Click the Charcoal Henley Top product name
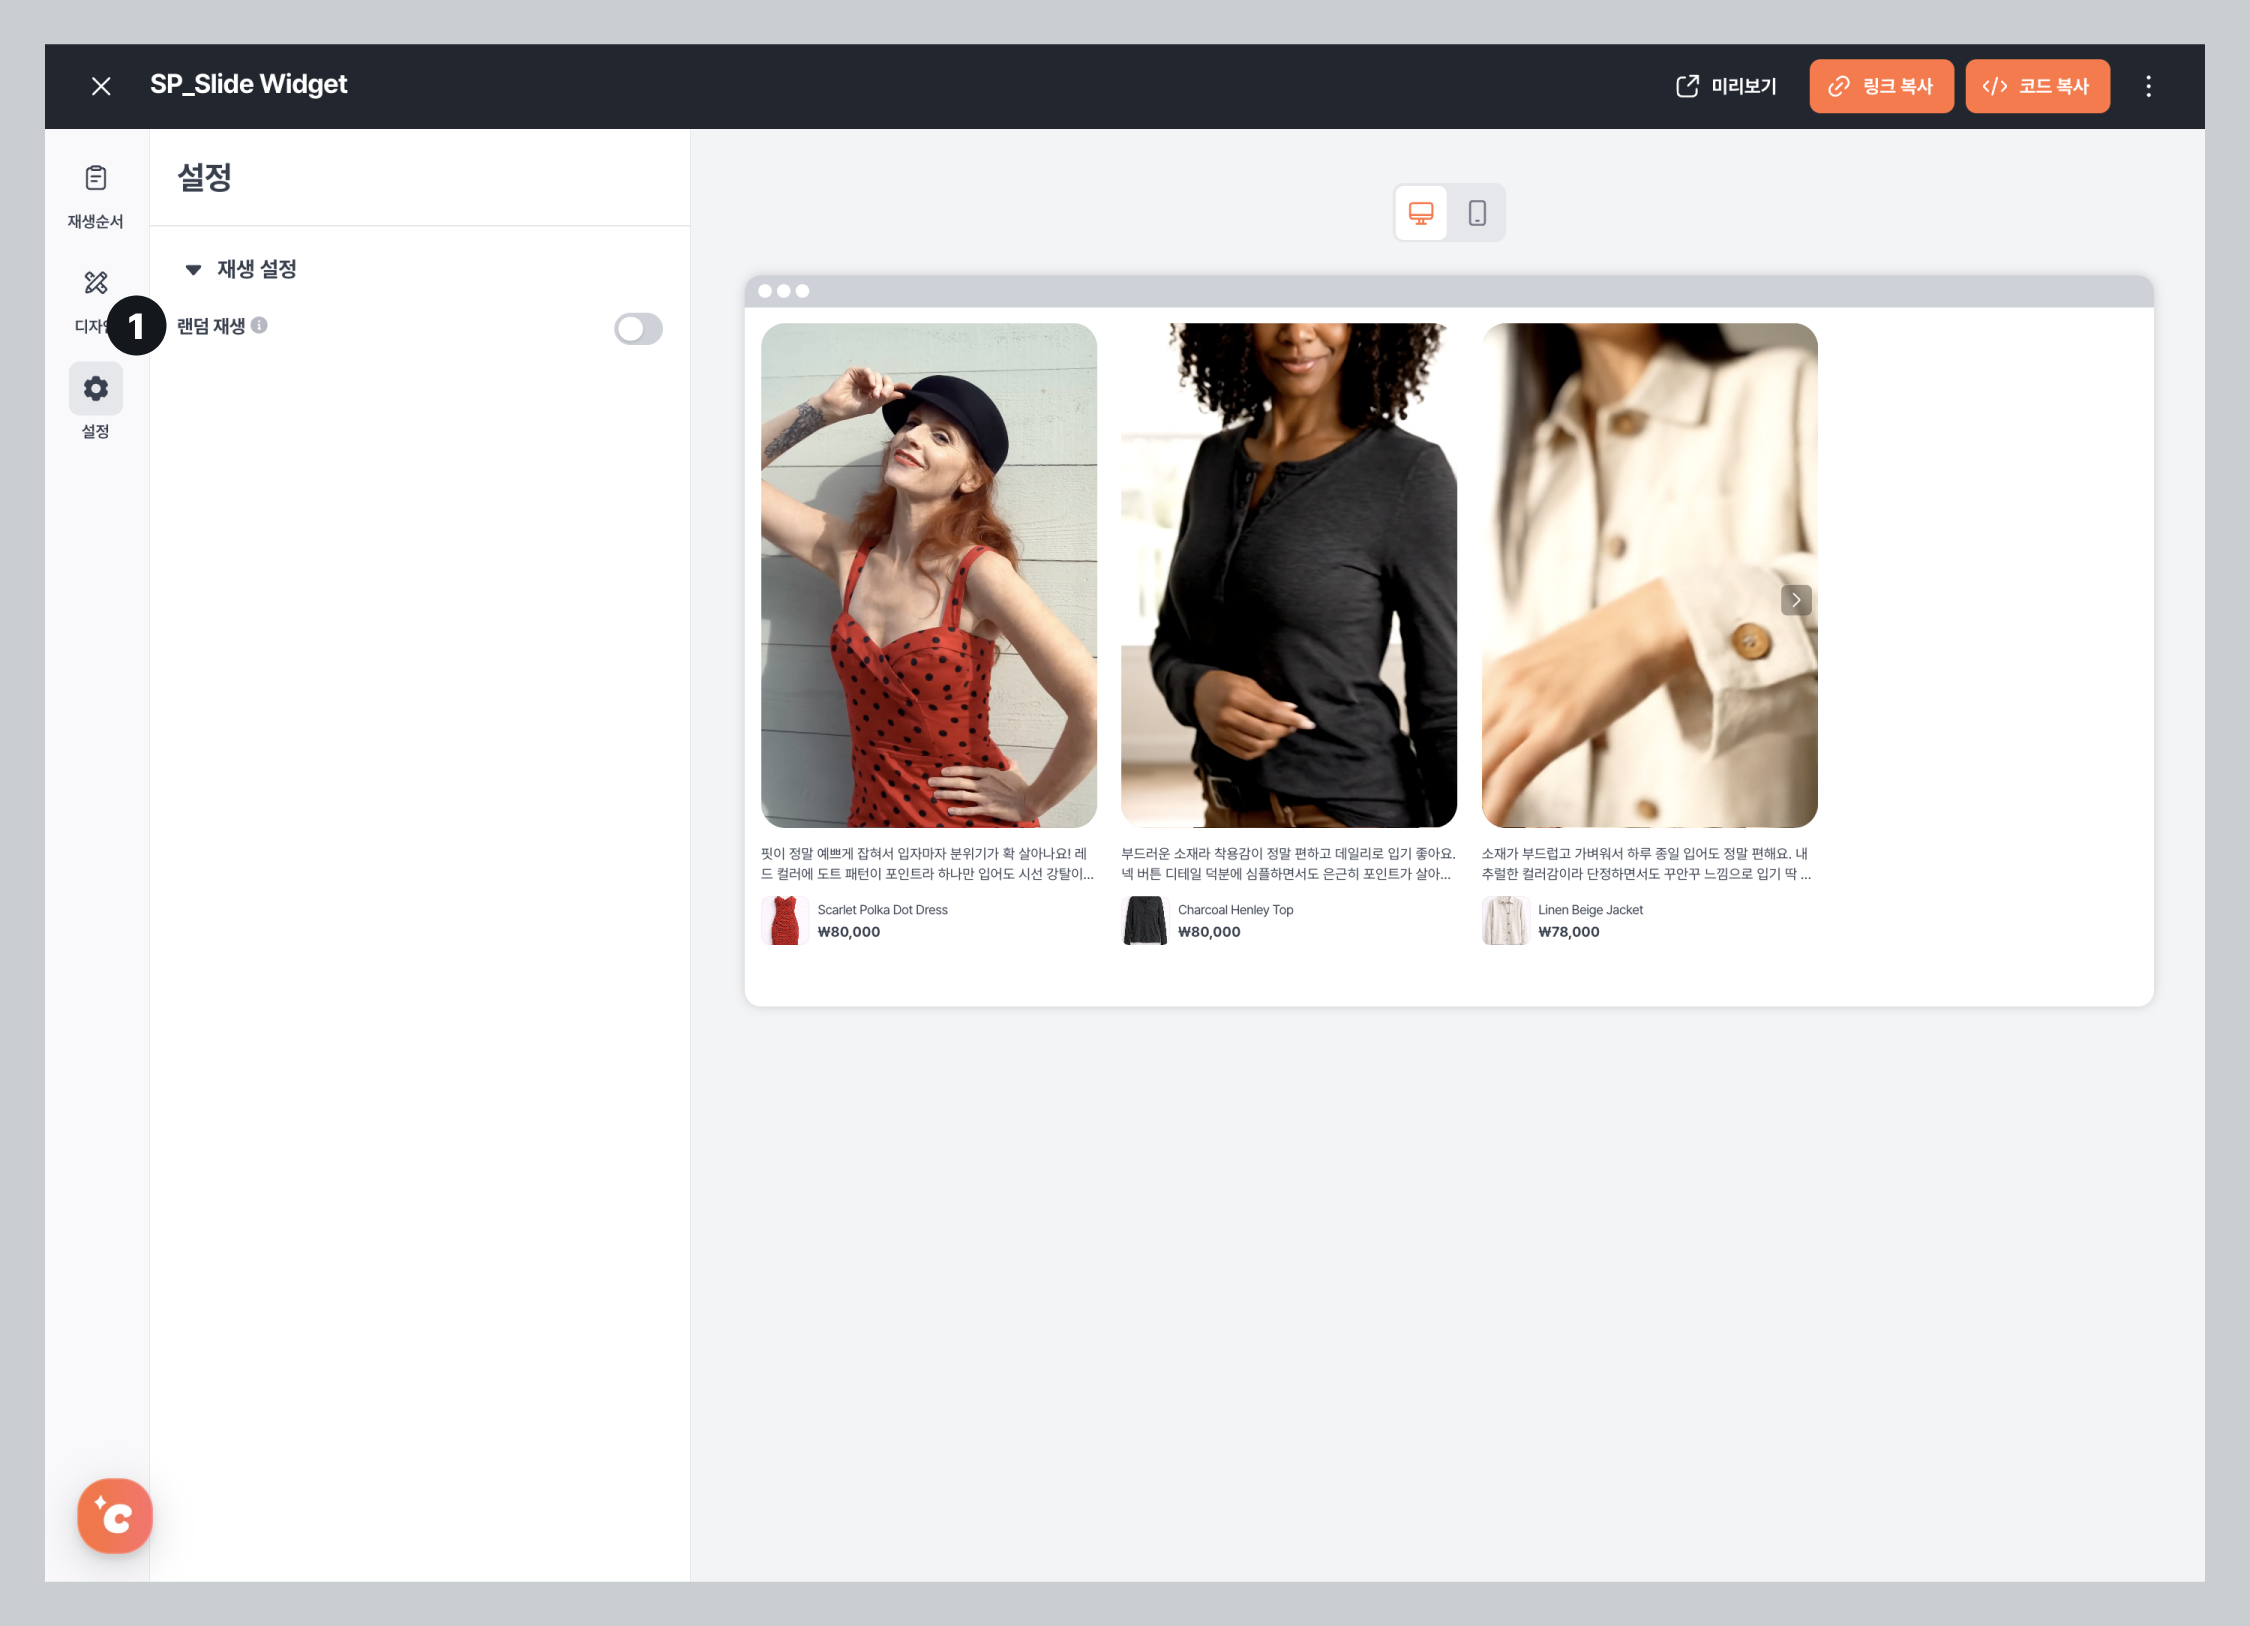This screenshot has height=1626, width=2250. [x=1235, y=910]
